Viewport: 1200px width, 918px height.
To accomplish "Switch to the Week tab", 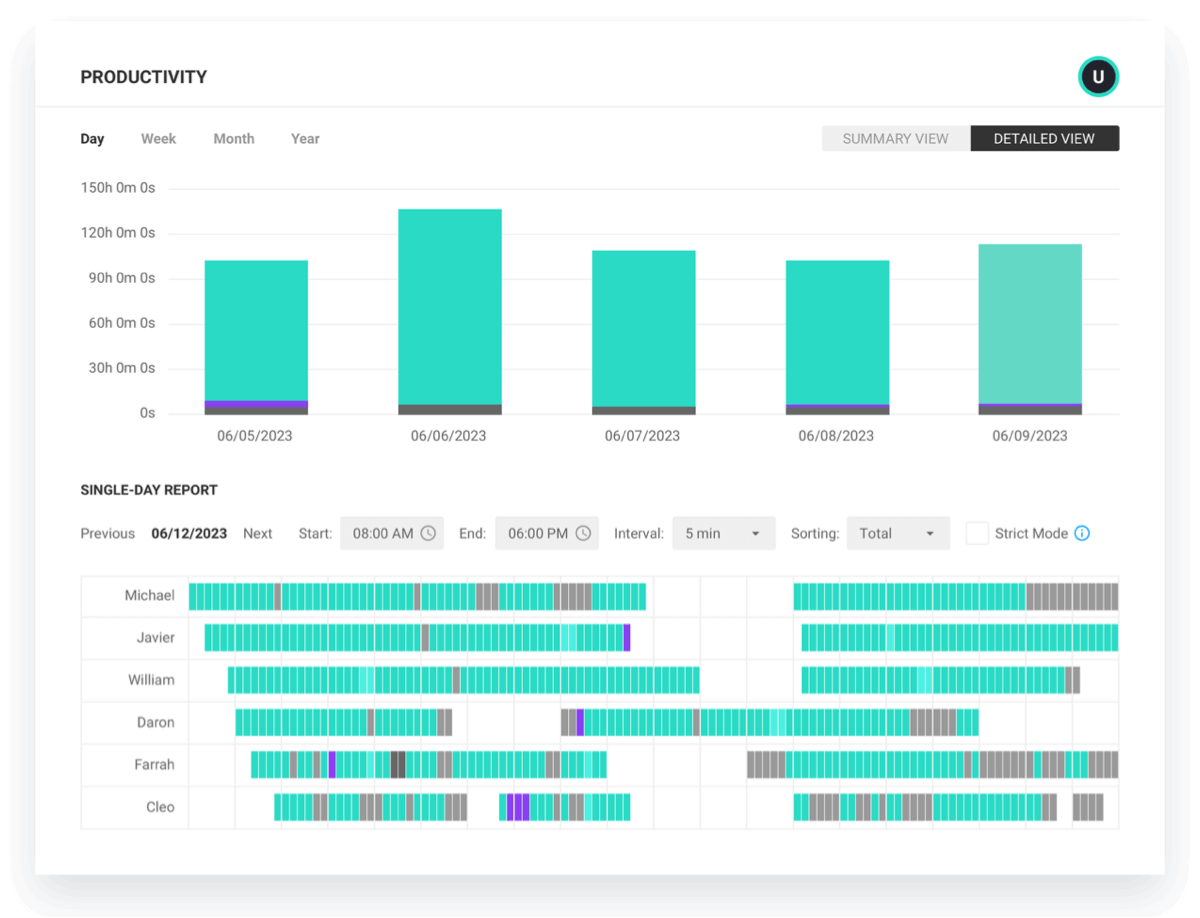I will [158, 138].
